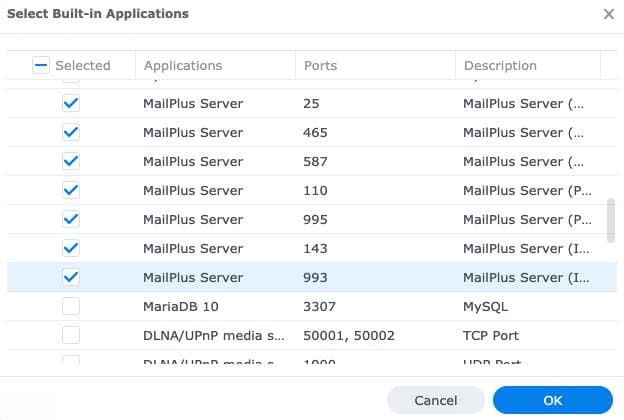The image size is (624, 420).
Task: Click port value 110
Action: pyautogui.click(x=315, y=191)
